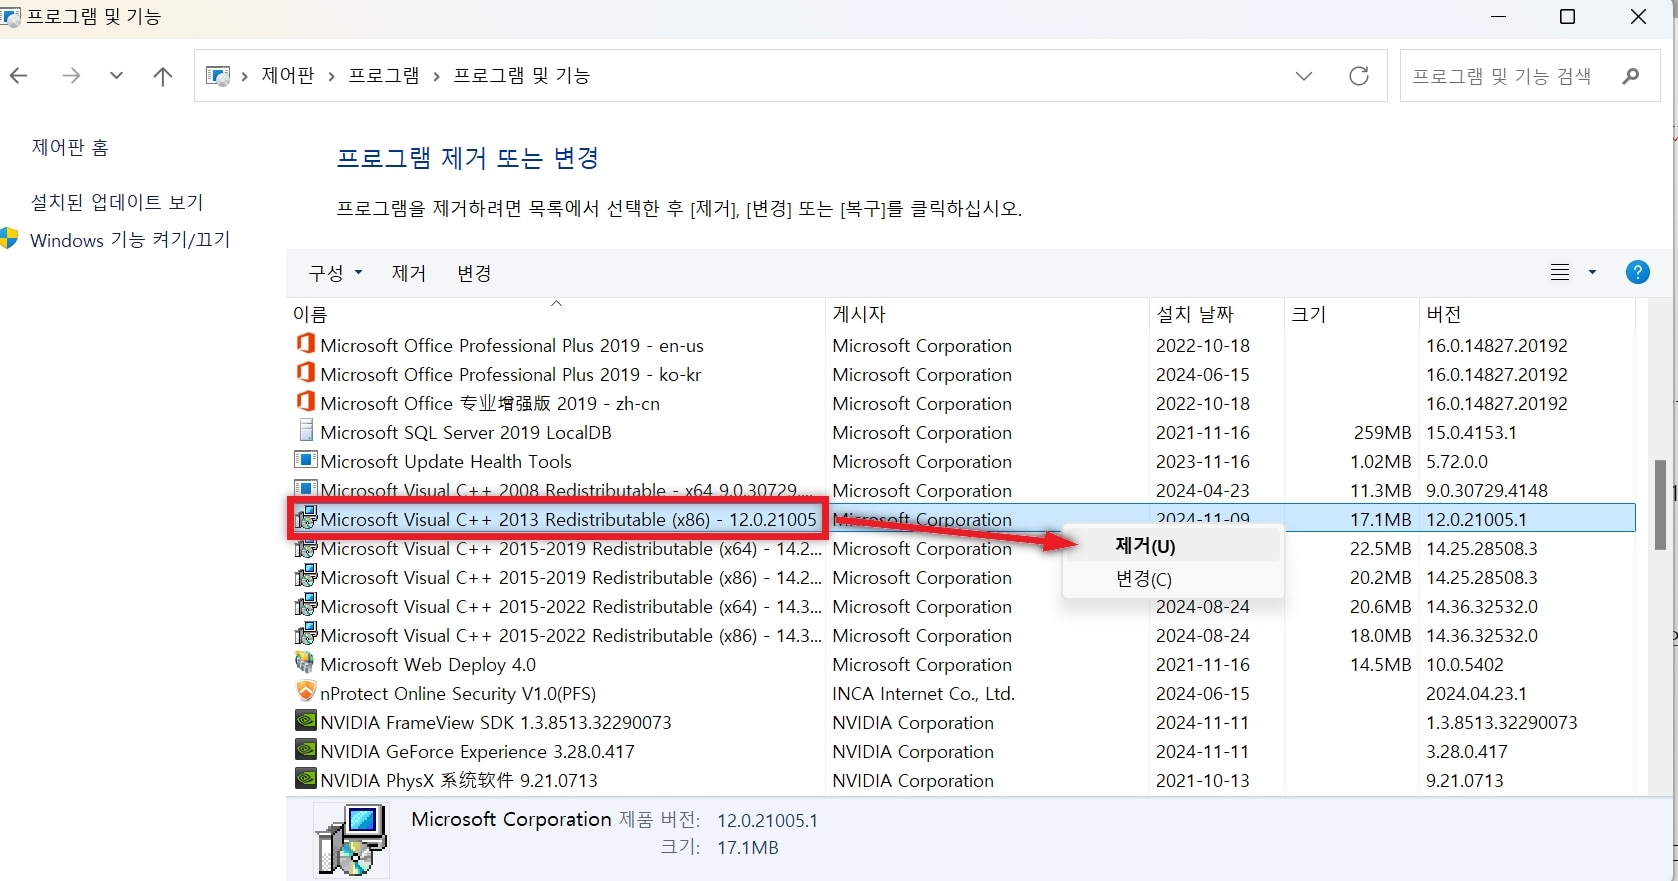Select the NVIDIA PhysX icon
This screenshot has height=881, width=1678.
pyautogui.click(x=306, y=778)
